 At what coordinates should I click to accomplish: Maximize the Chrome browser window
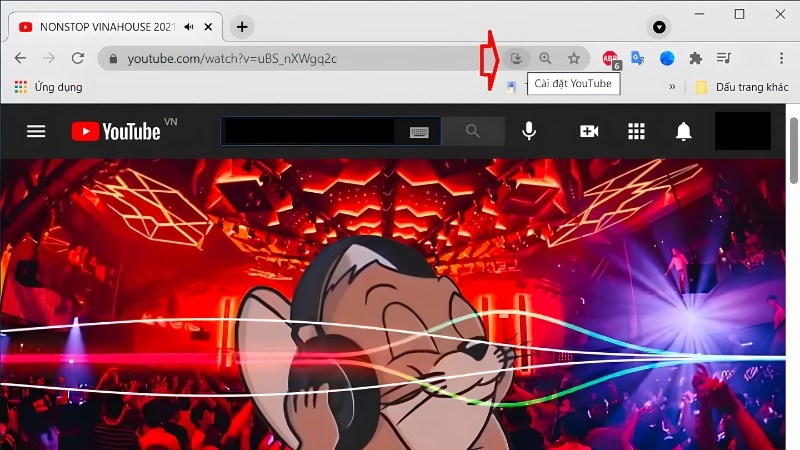(739, 14)
